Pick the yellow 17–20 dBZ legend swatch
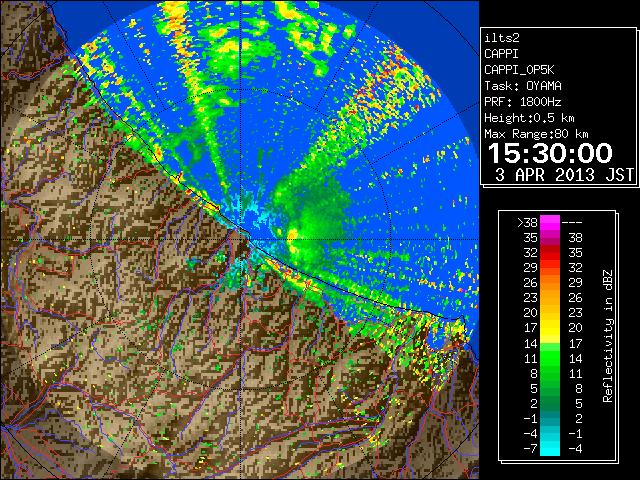 pos(550,328)
